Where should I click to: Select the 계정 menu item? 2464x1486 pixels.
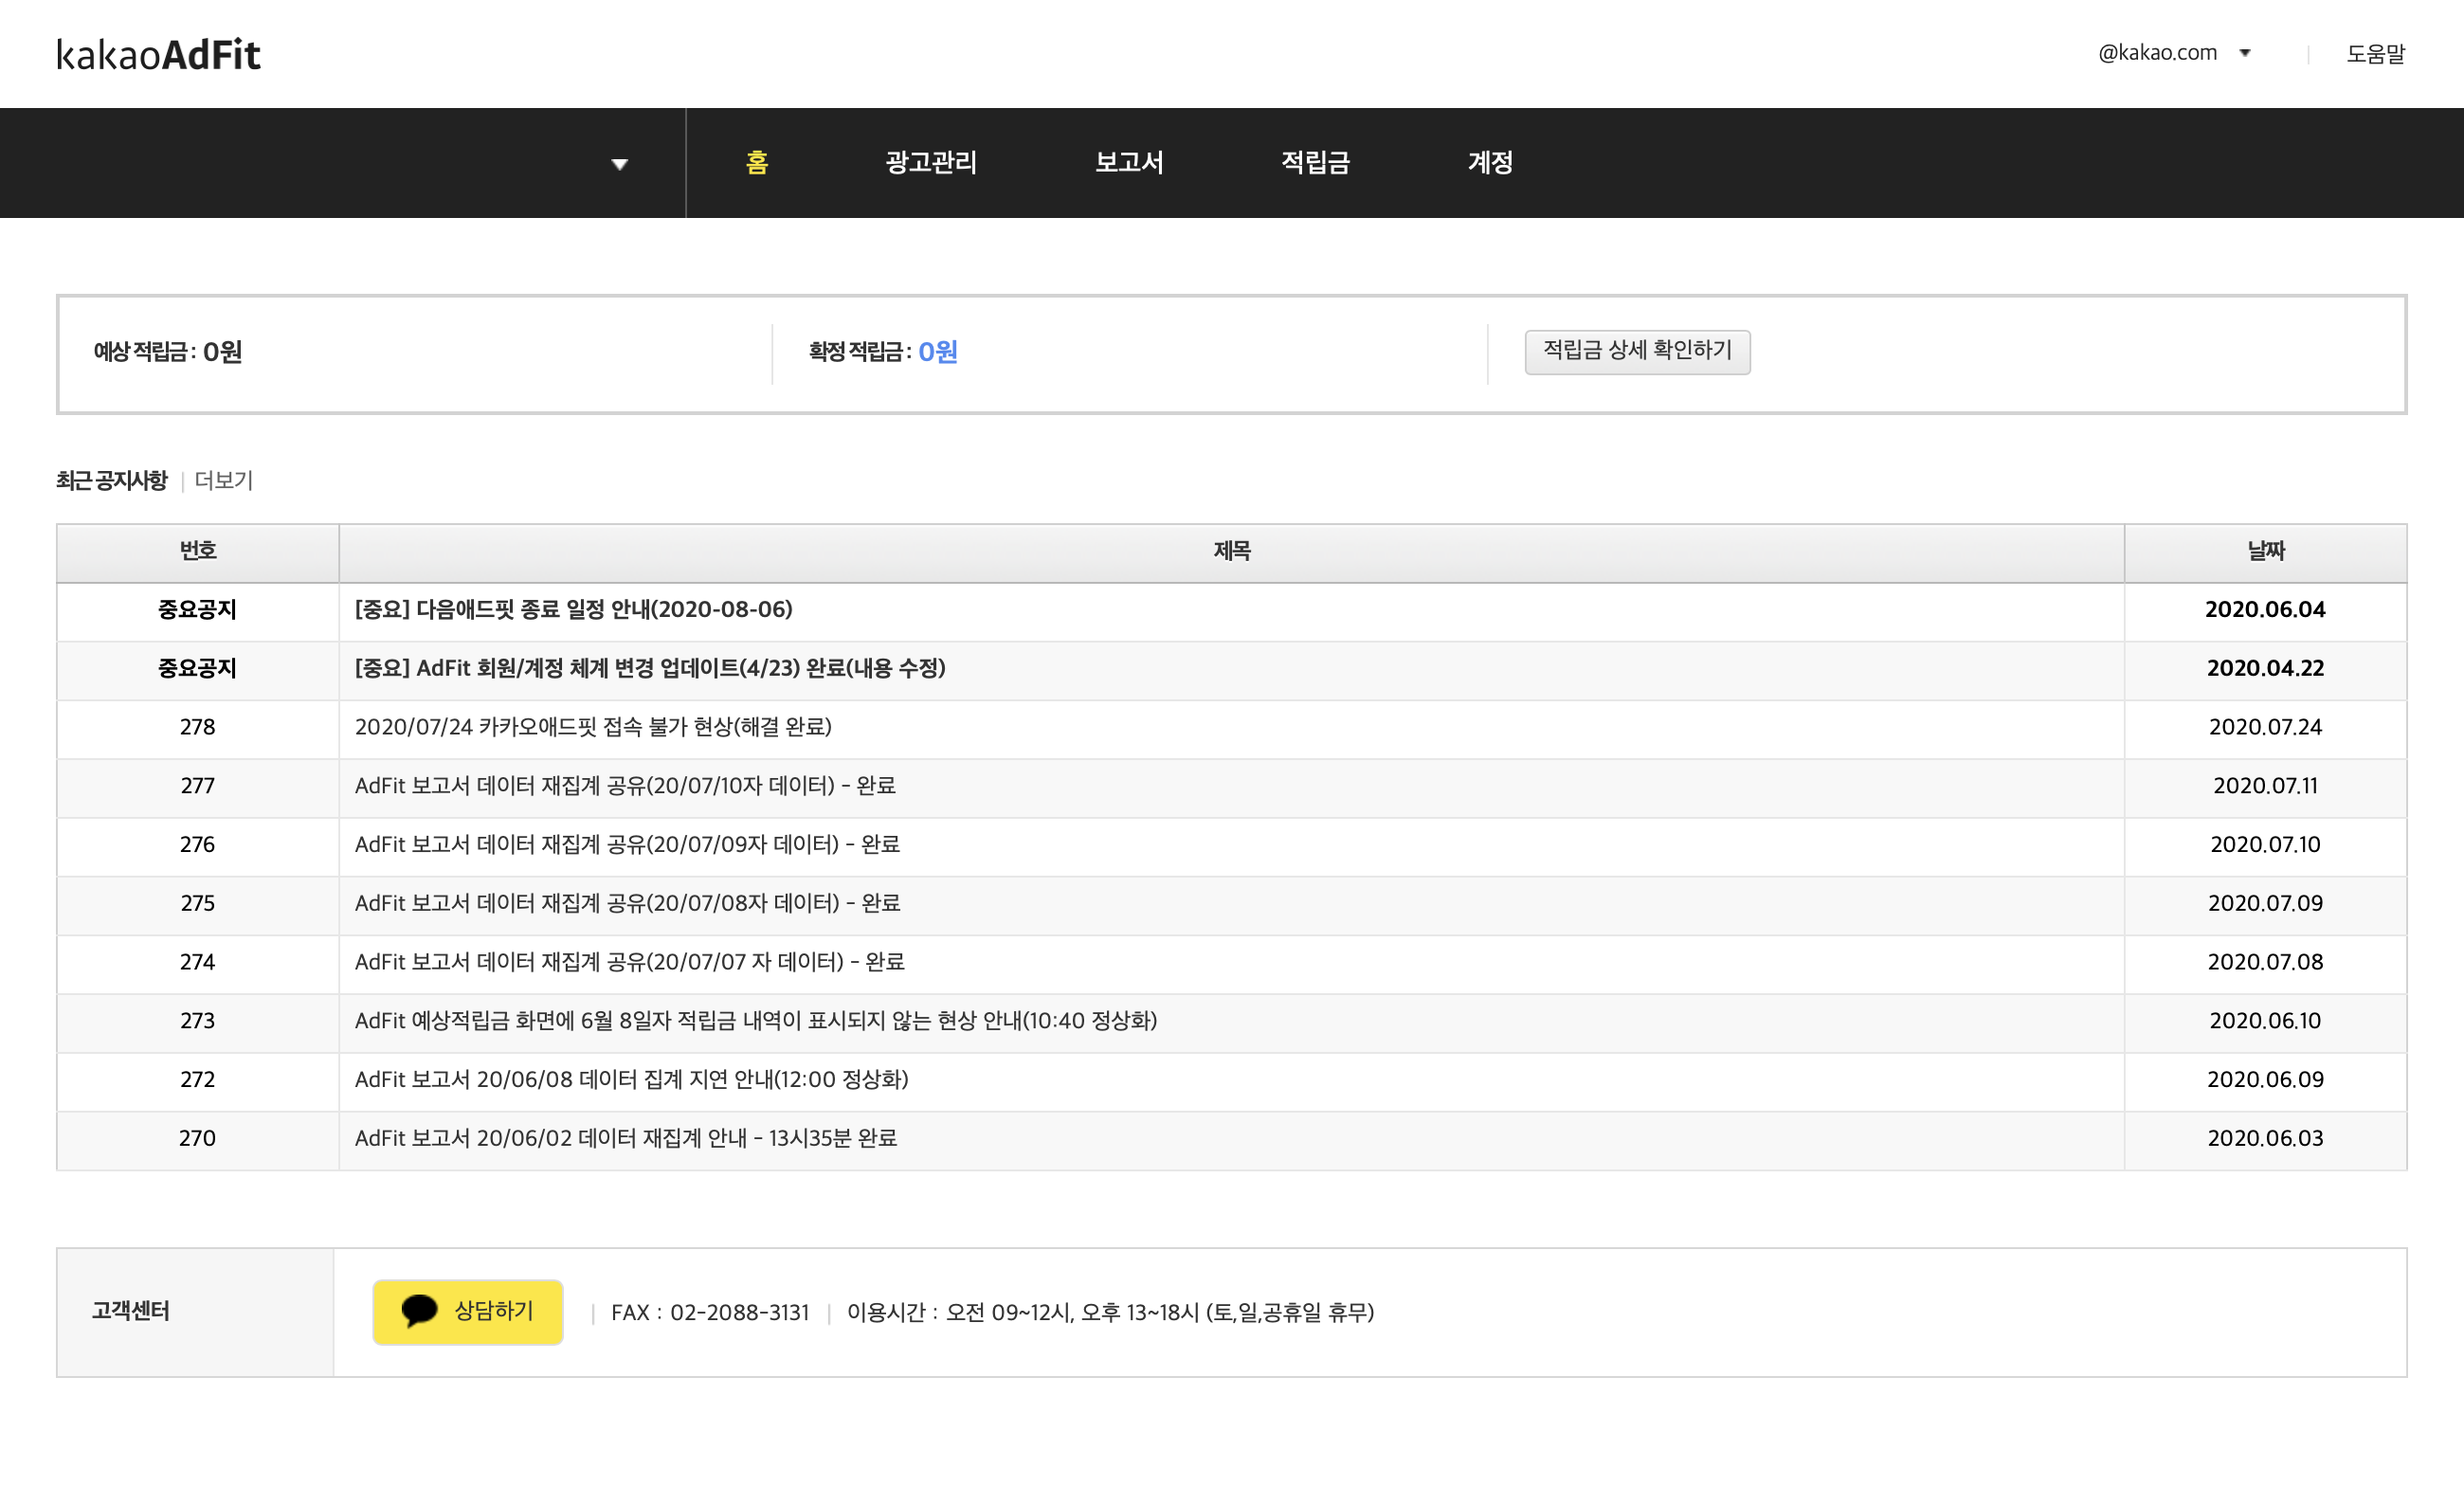tap(1489, 163)
